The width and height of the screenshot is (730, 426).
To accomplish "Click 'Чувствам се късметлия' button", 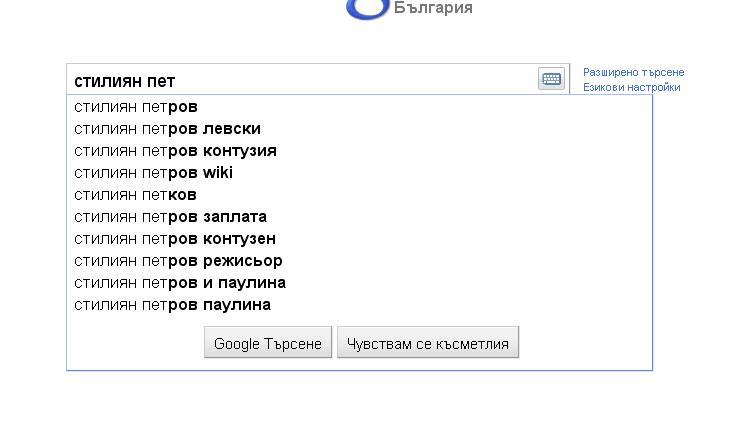I will pos(428,343).
